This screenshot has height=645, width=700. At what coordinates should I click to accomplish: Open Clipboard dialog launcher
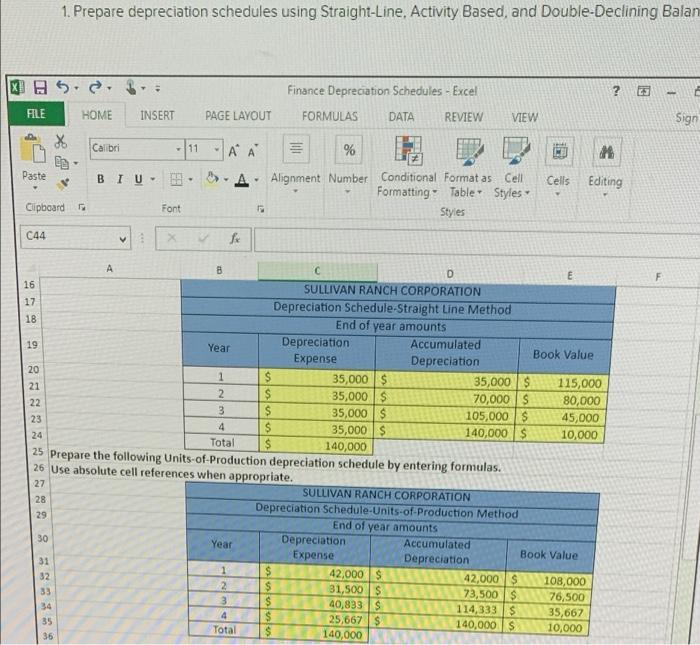click(82, 207)
